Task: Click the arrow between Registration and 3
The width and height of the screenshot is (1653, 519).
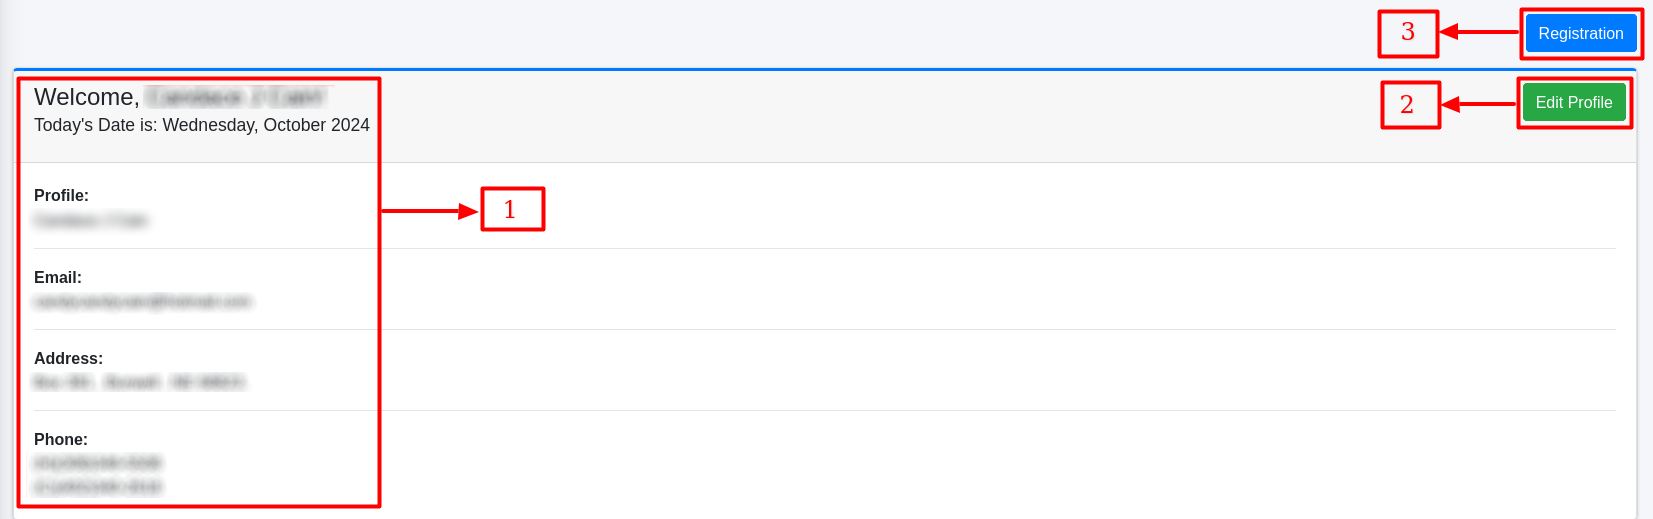Action: (1479, 33)
